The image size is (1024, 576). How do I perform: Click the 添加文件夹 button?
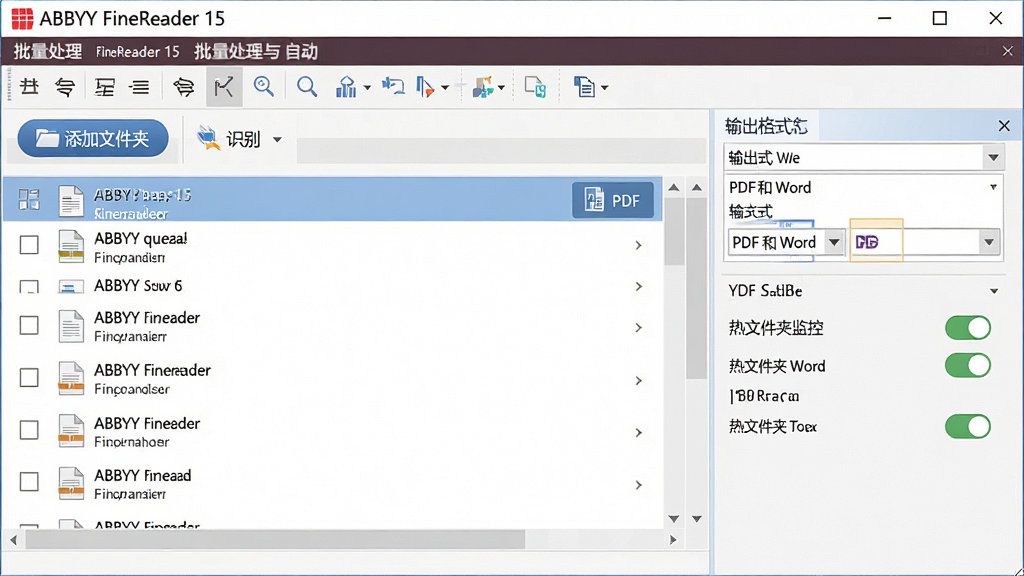93,138
